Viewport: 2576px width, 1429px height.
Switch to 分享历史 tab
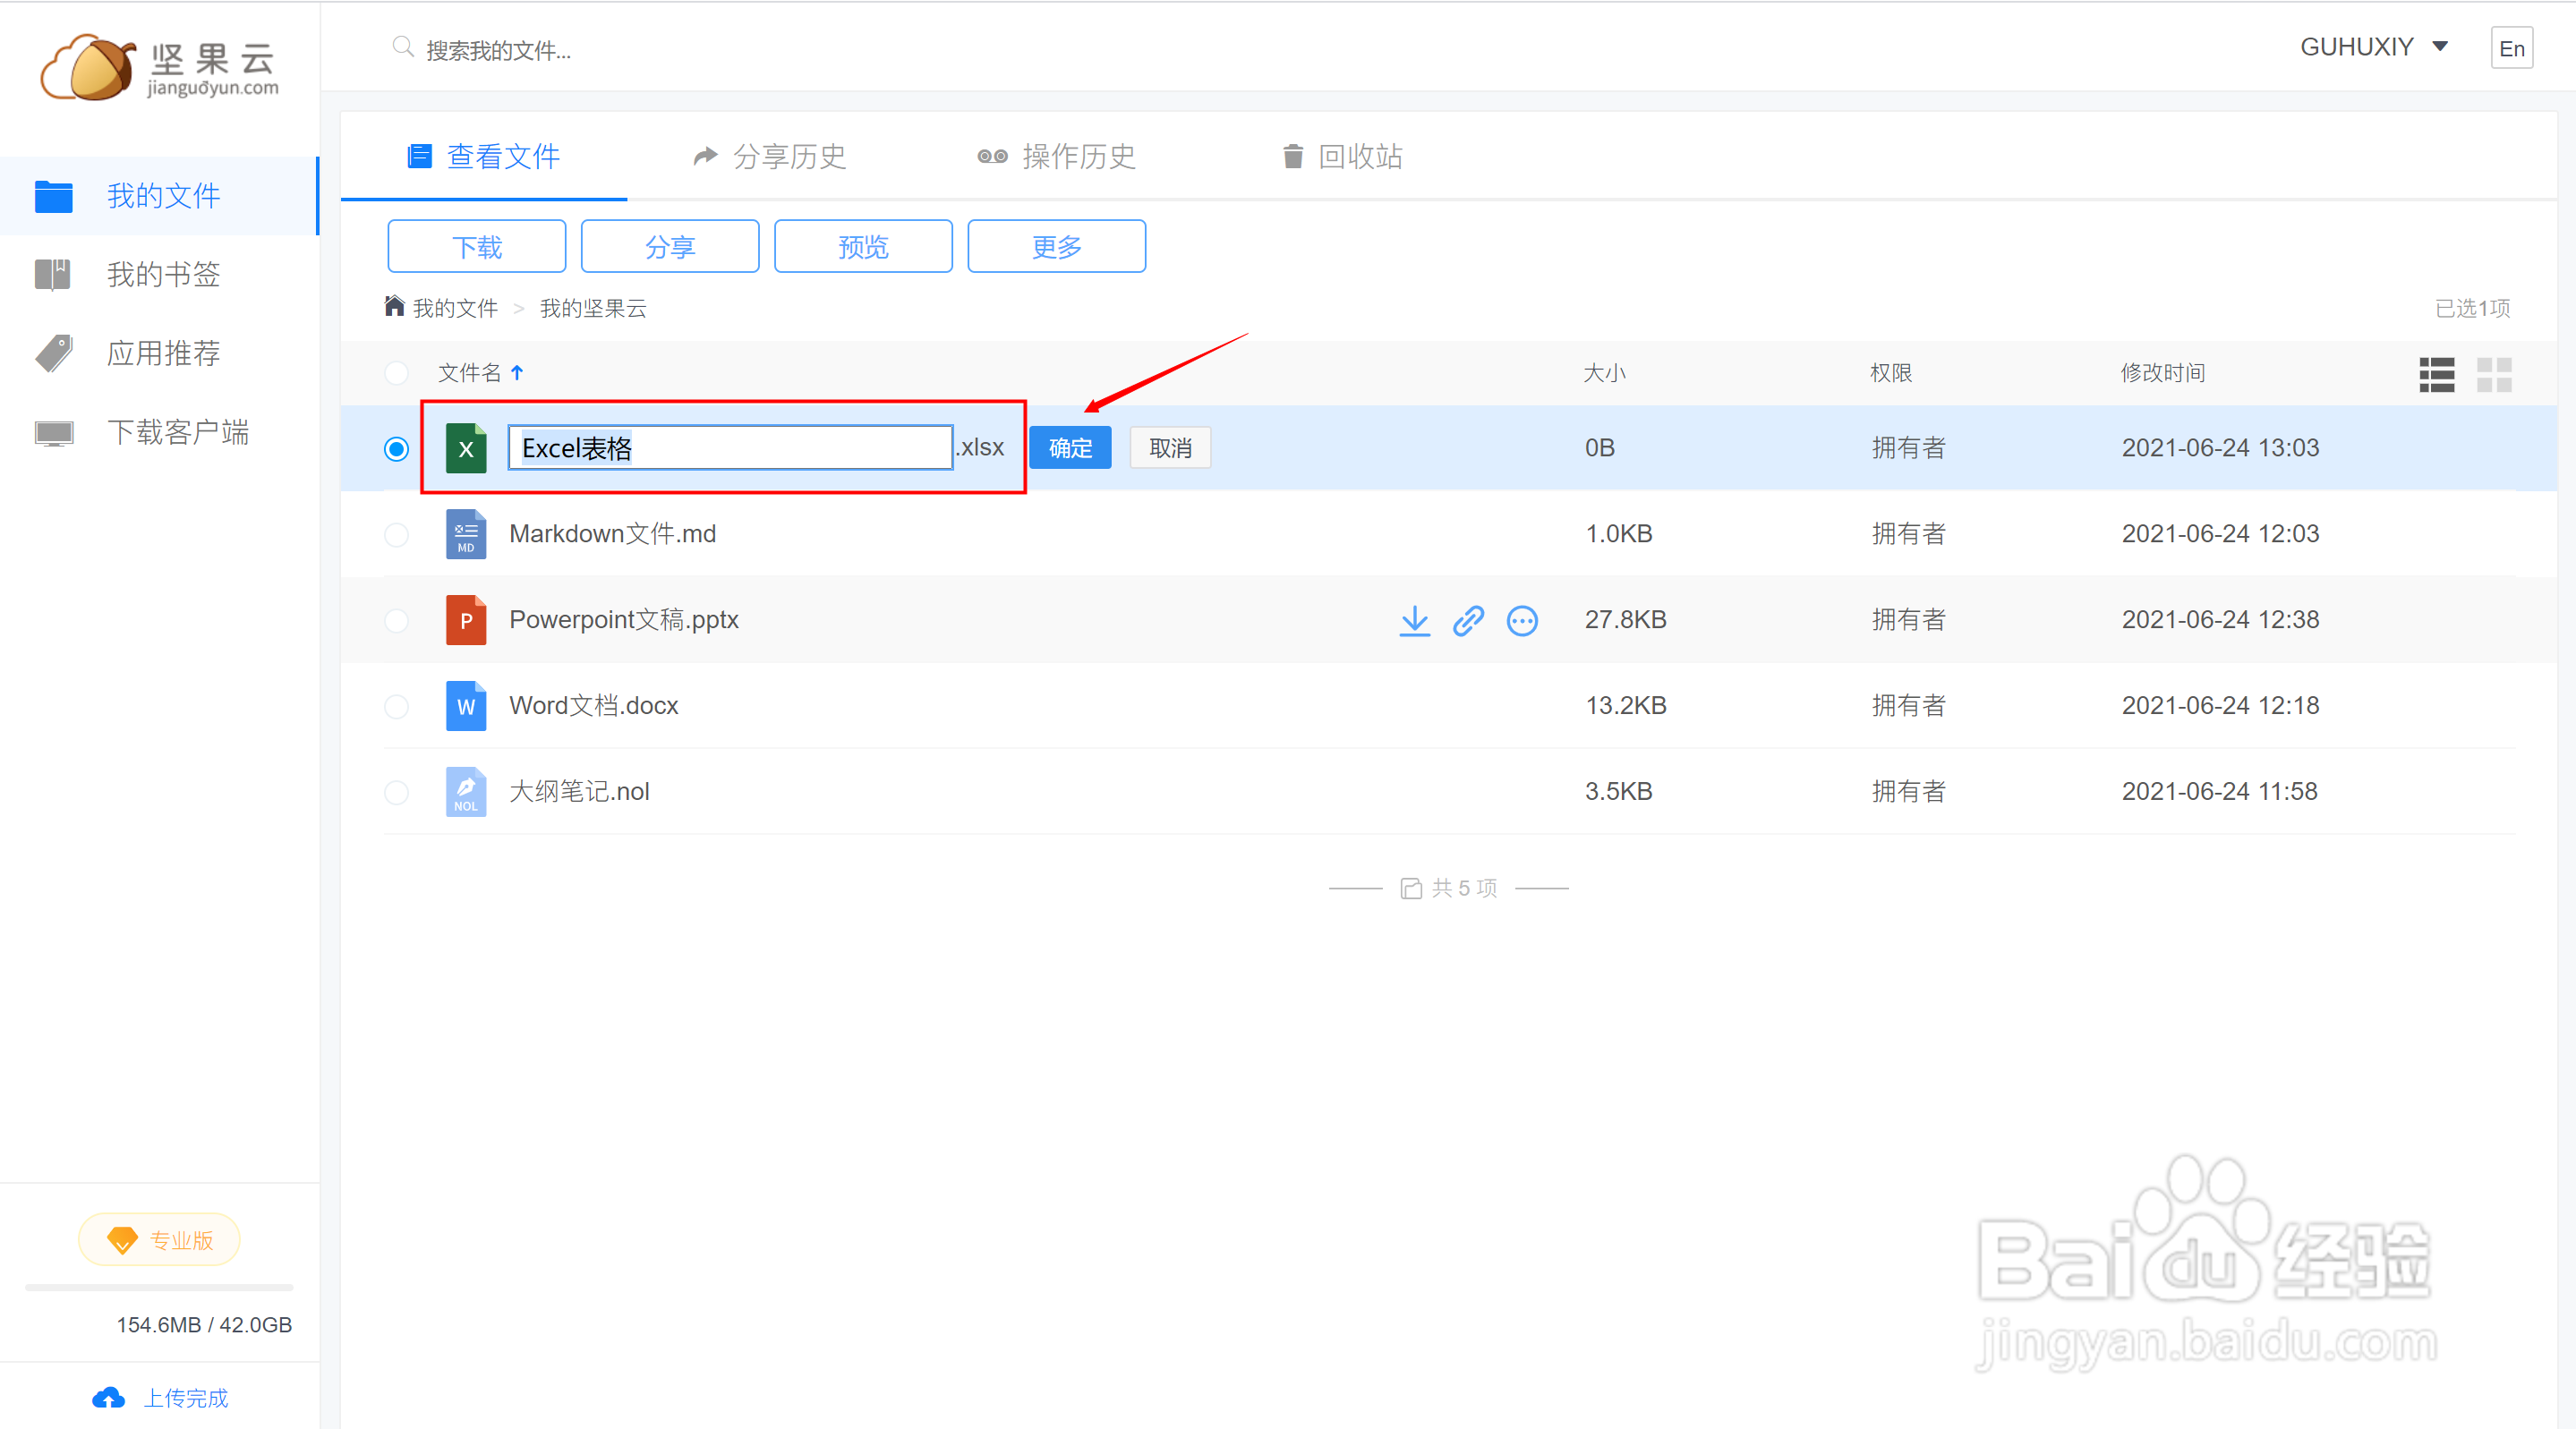click(770, 156)
